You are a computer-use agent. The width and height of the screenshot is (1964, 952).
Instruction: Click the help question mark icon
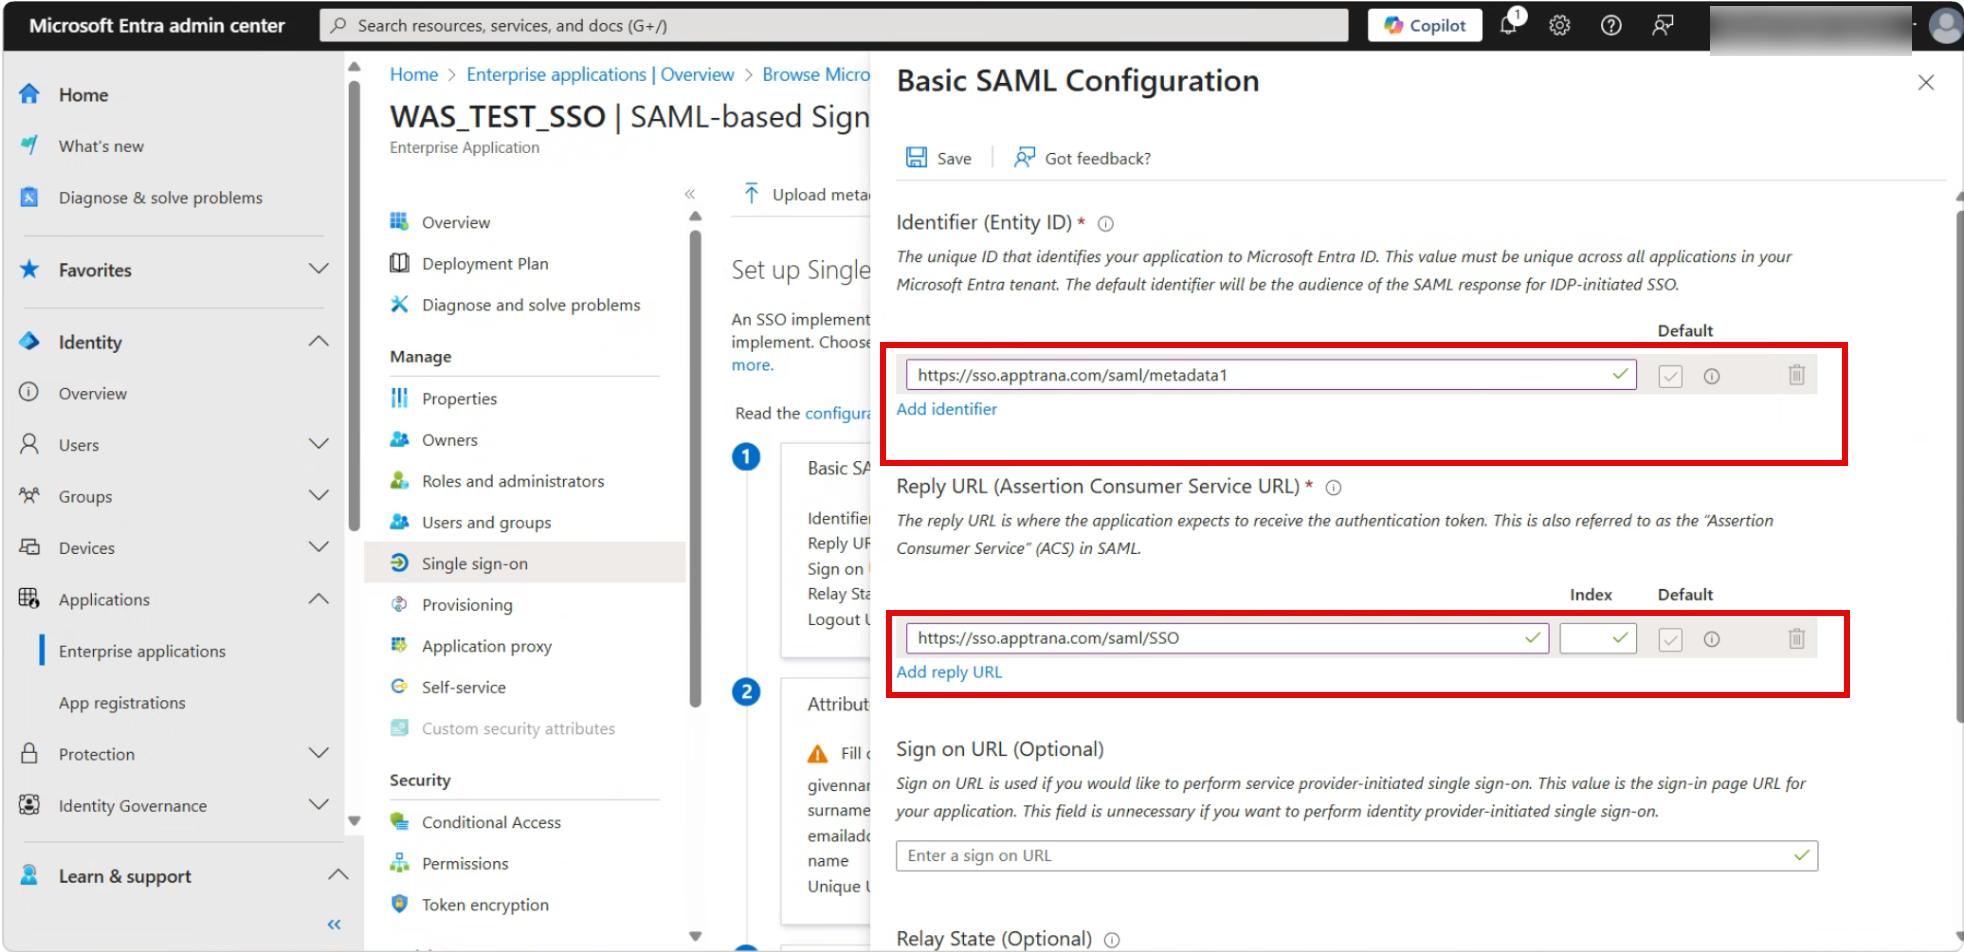click(x=1611, y=25)
